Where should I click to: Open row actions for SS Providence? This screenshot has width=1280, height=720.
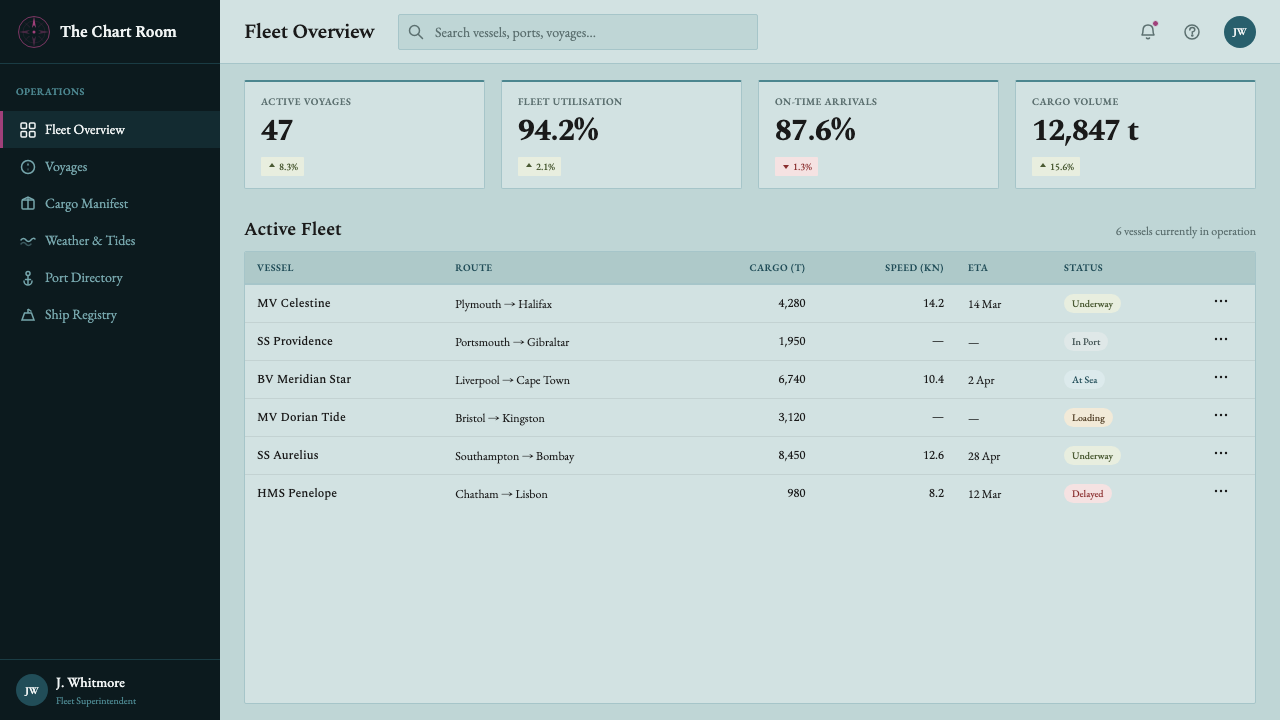click(x=1221, y=339)
